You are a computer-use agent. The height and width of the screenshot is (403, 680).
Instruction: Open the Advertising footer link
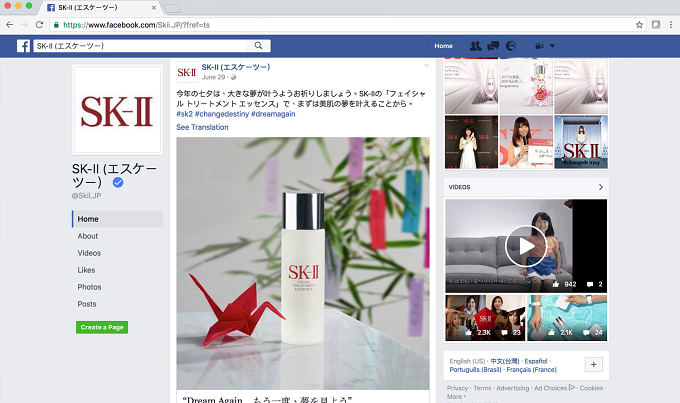point(513,388)
